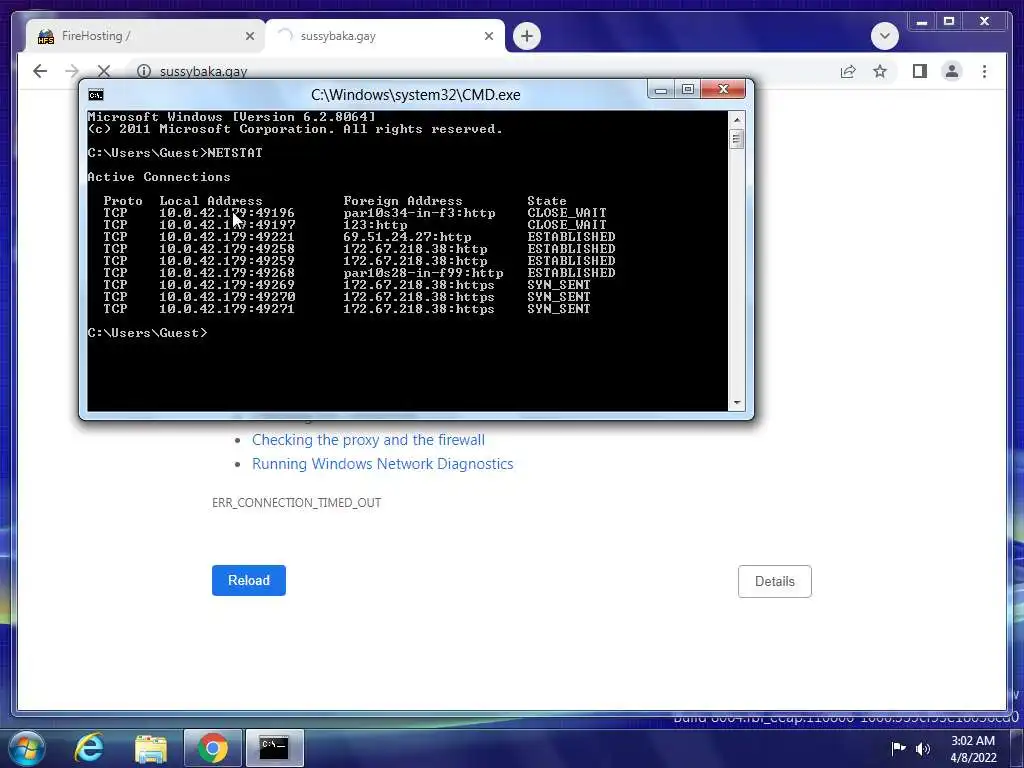This screenshot has height=768, width=1024.
Task: Click foreign address 69.51.24.27:http
Action: [x=408, y=236]
